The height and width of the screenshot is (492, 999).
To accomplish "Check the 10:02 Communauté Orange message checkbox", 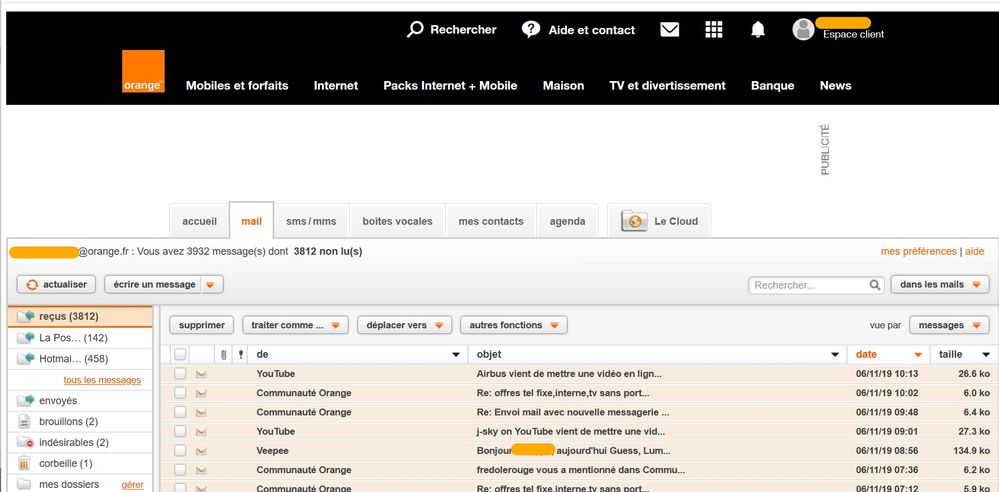I will pos(180,393).
